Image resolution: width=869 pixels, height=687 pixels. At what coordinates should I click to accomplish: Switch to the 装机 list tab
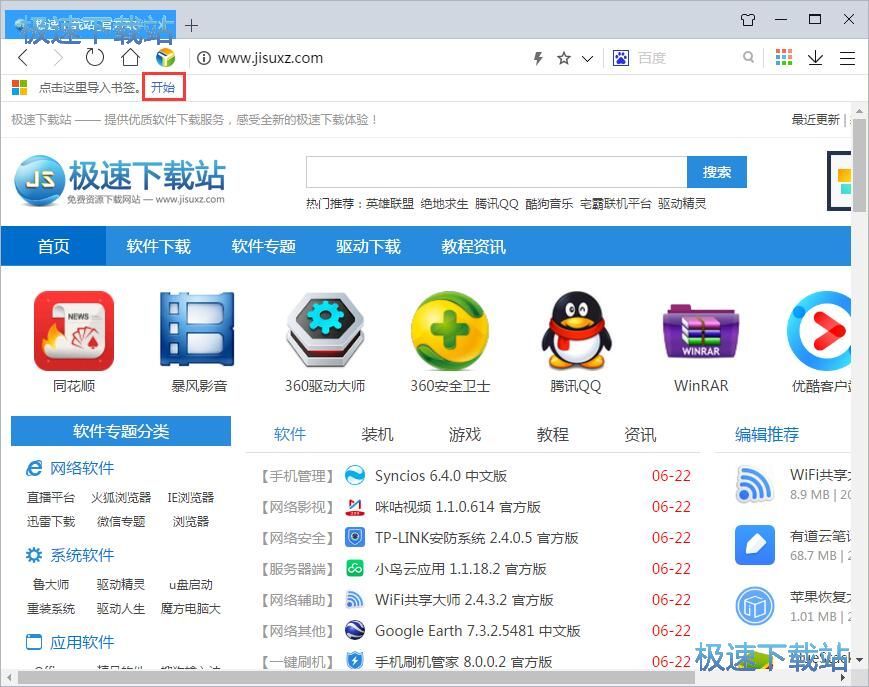point(377,434)
